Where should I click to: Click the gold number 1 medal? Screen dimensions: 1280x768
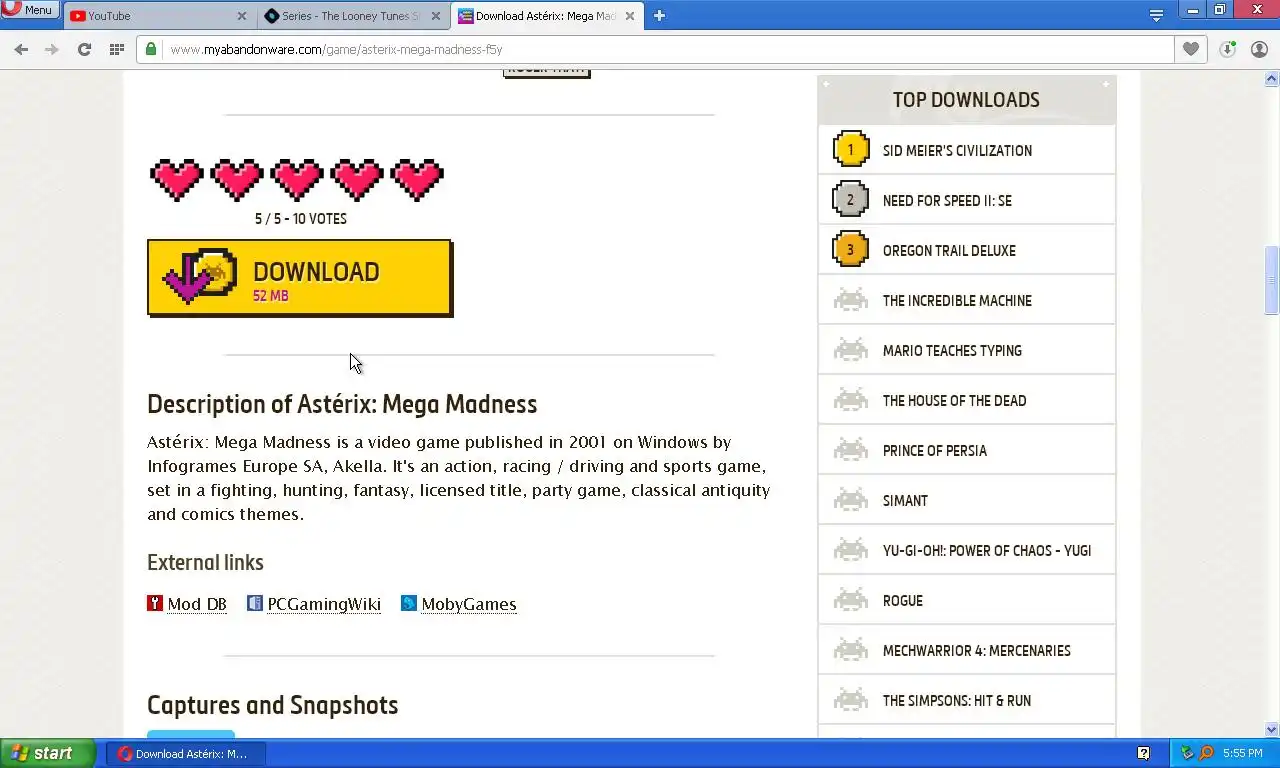pos(851,150)
